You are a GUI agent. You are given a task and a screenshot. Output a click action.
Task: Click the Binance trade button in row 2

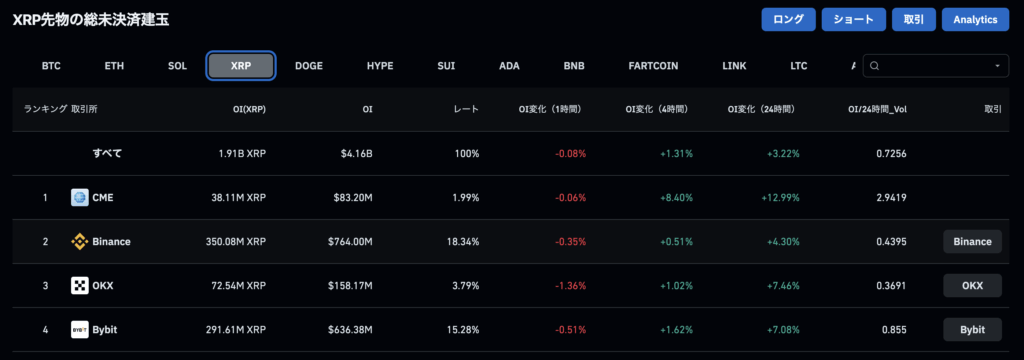[972, 241]
